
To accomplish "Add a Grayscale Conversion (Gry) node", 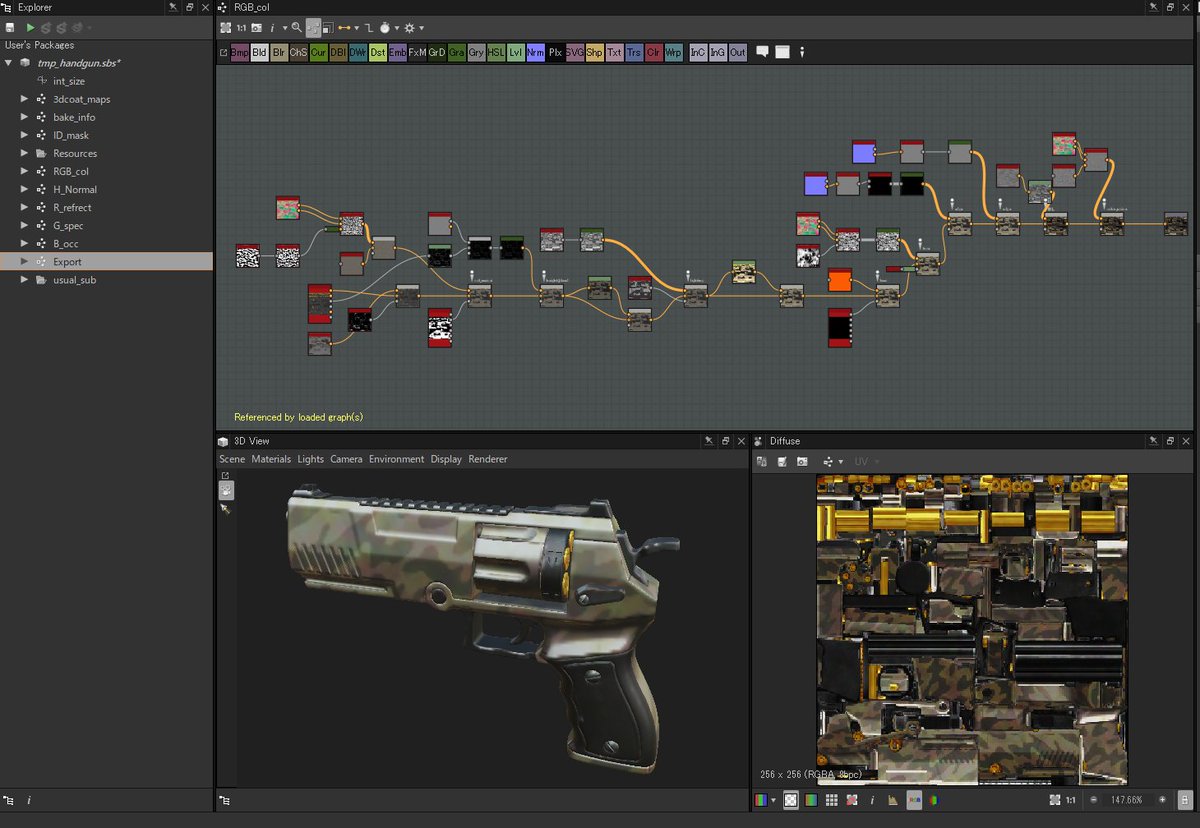I will [476, 52].
